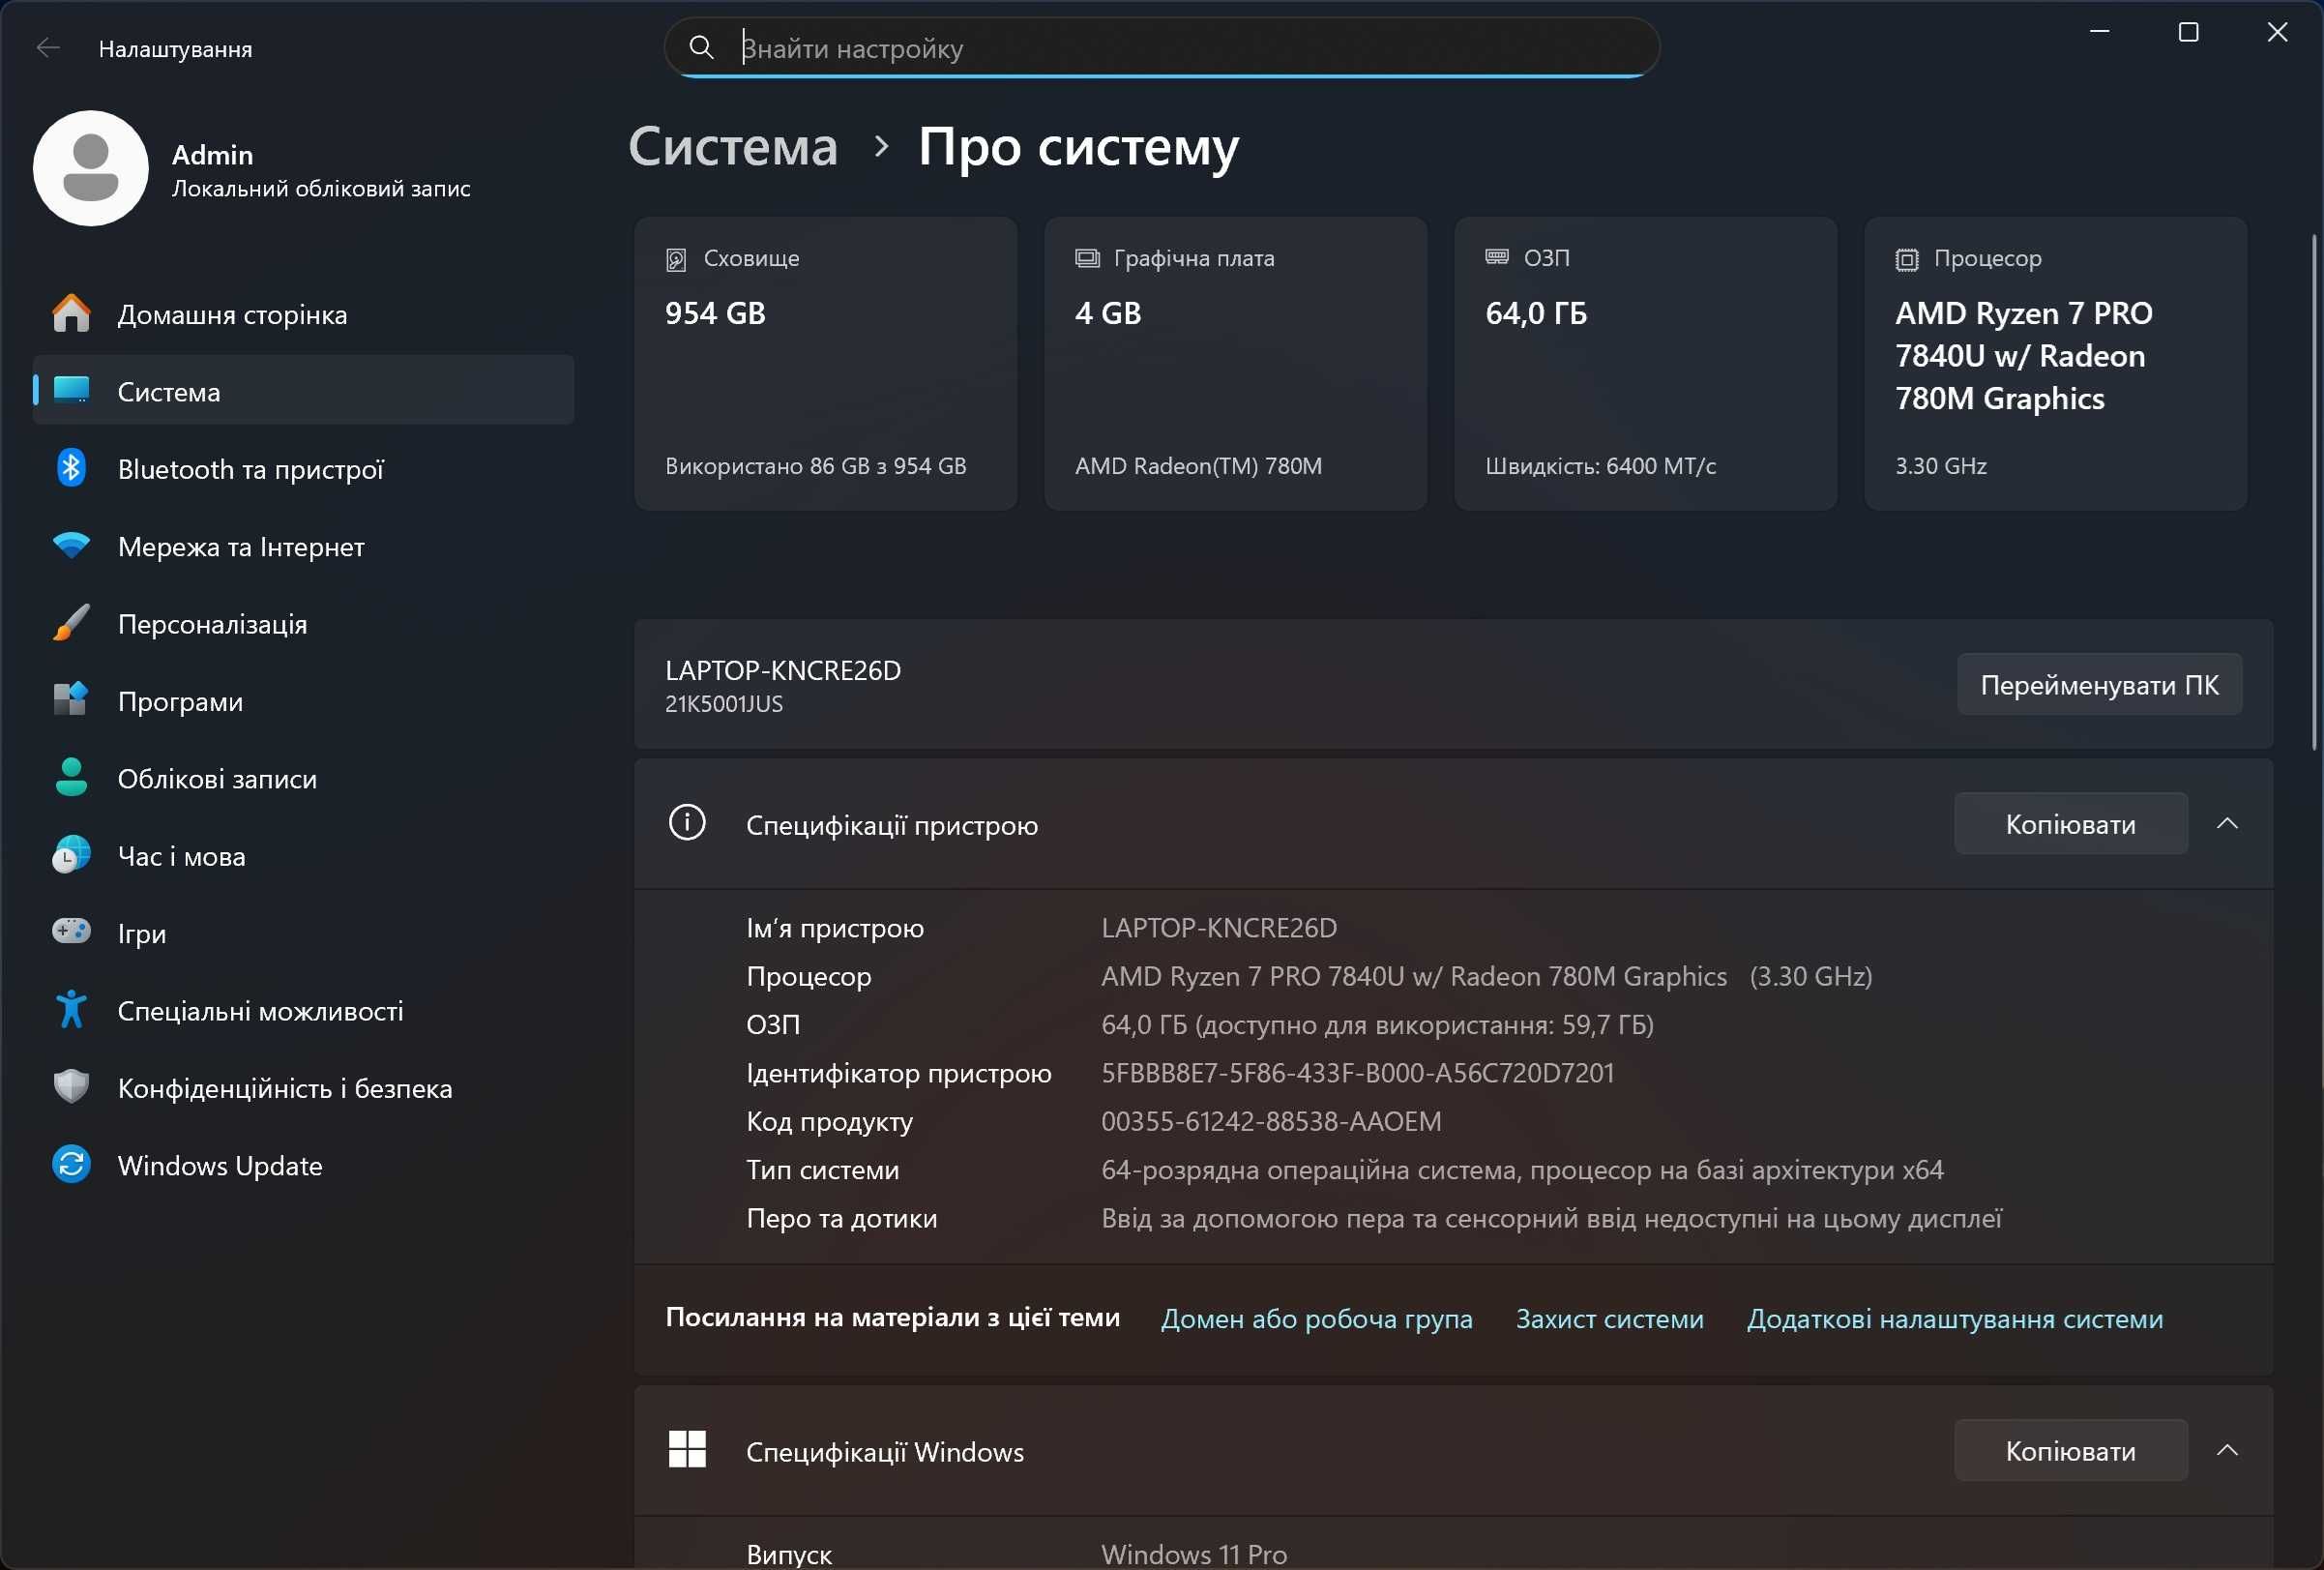Click the Програми apps icon
This screenshot has height=1570, width=2324.
pyautogui.click(x=71, y=699)
